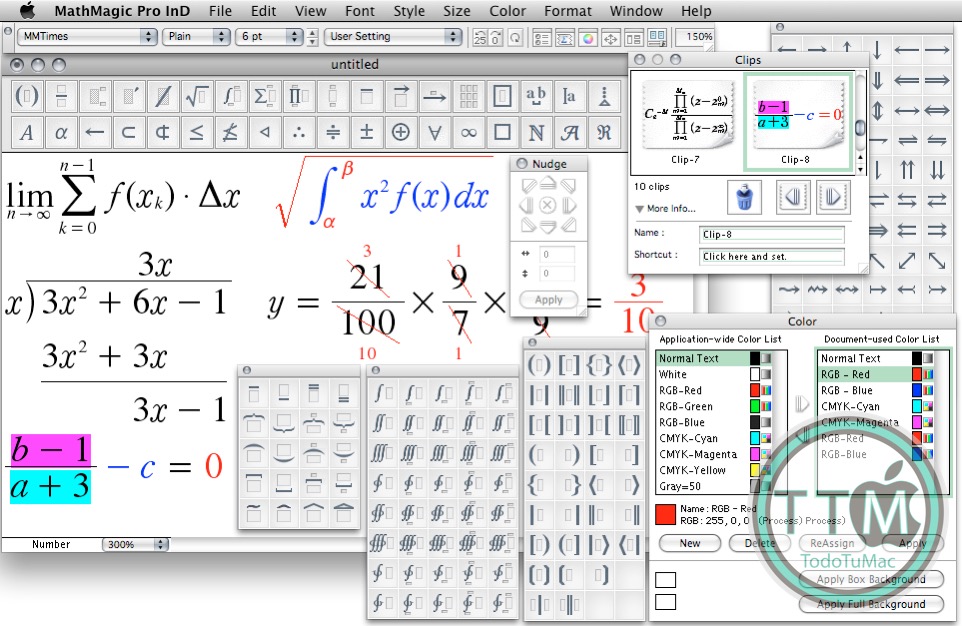Image resolution: width=962 pixels, height=626 pixels.
Task: Click vertical nudge value field
Action: pos(556,274)
